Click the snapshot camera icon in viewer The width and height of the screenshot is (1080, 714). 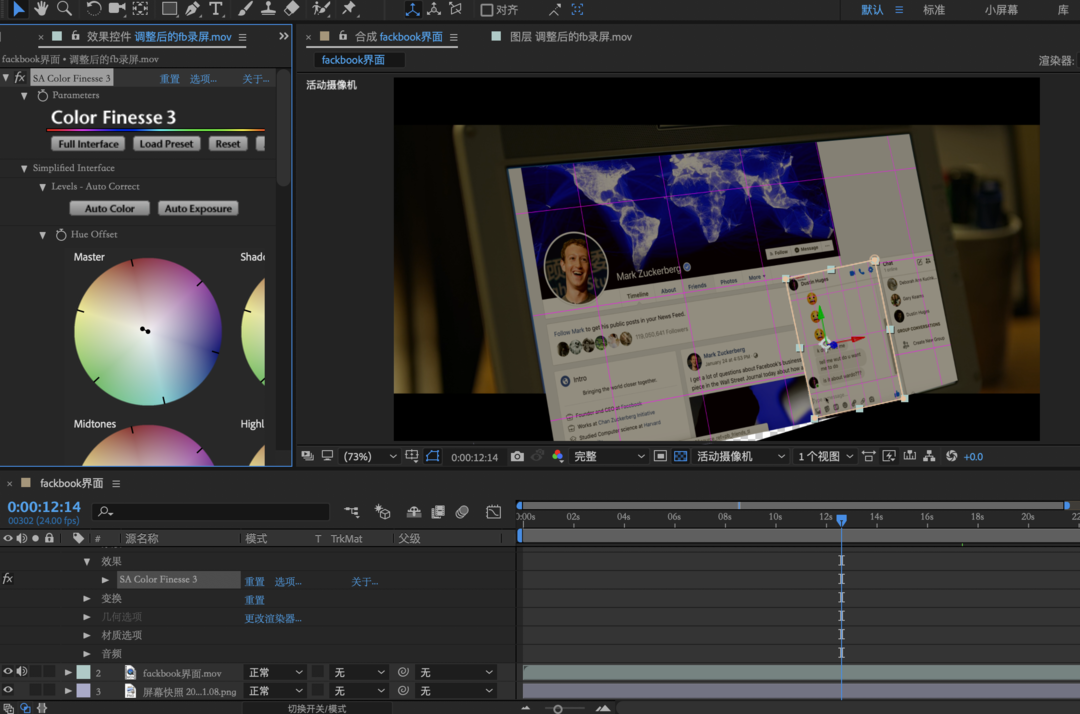tap(517, 456)
